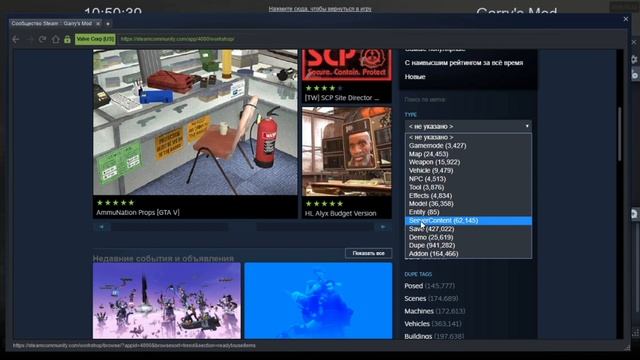Collapse the TYPE dropdown box
The width and height of the screenshot is (640, 360).
tap(468, 127)
